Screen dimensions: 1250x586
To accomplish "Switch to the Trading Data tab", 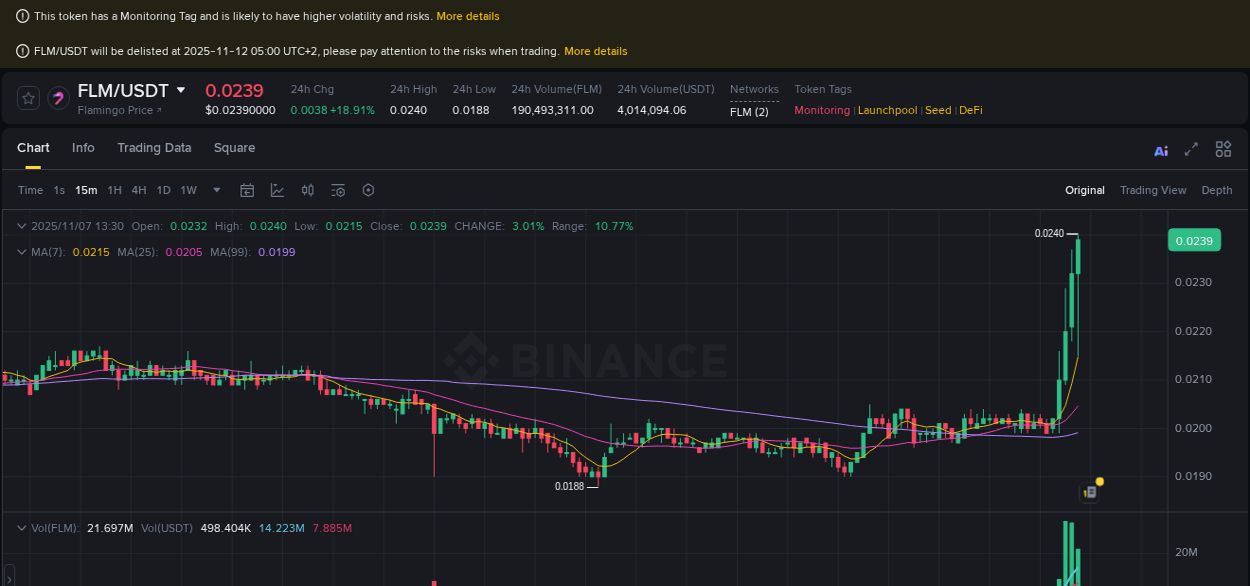I will click(x=154, y=148).
